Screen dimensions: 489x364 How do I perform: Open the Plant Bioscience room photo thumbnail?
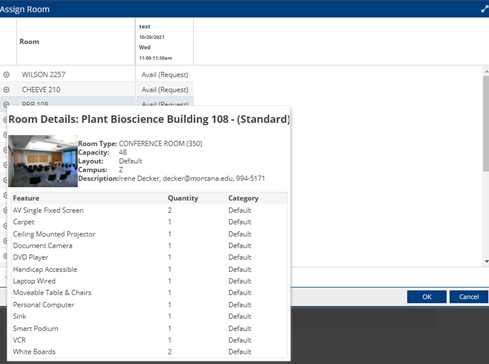point(43,161)
